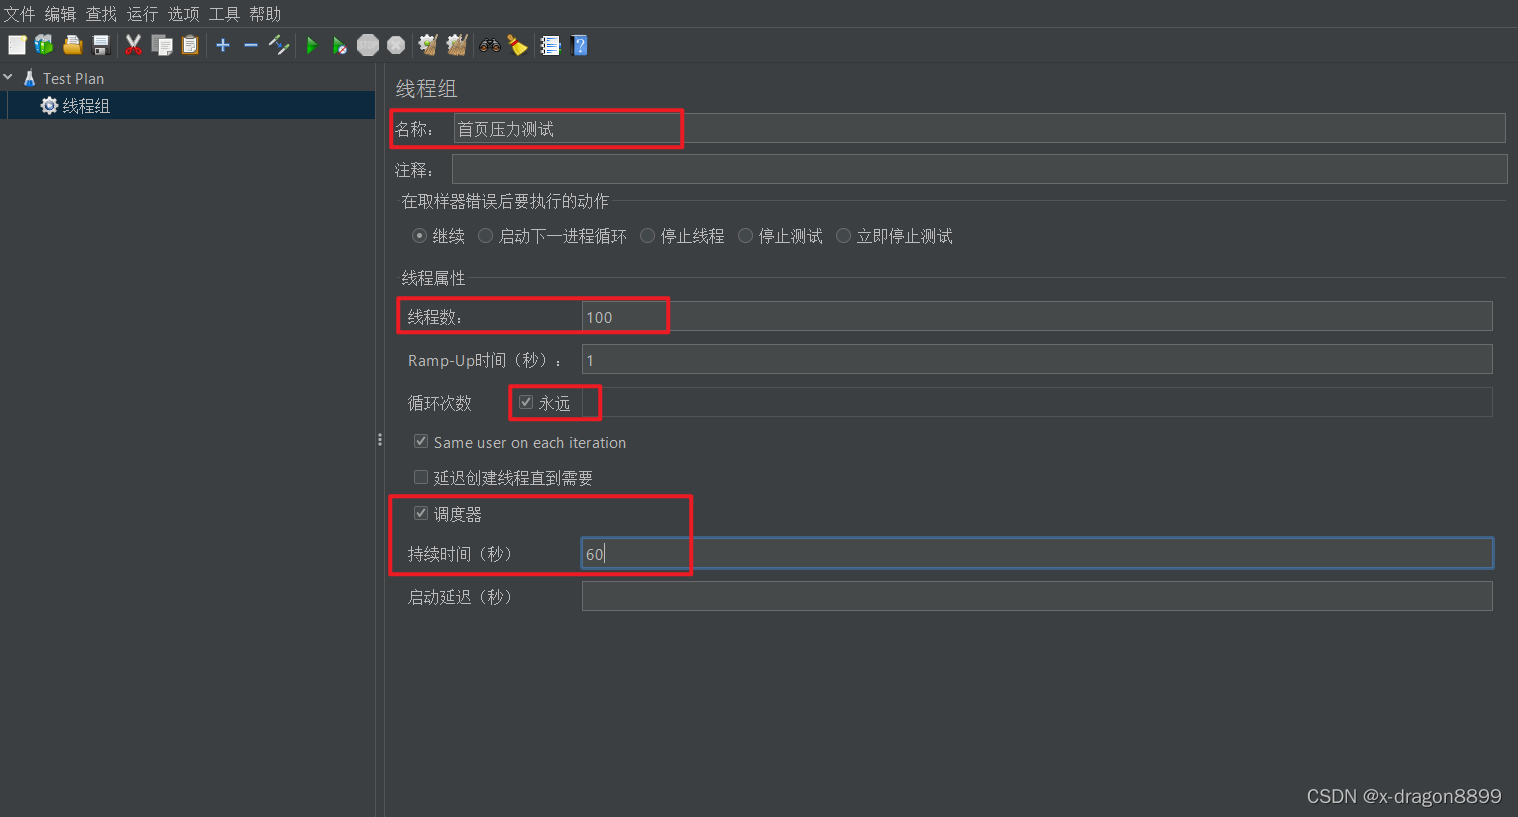Click the 启动延迟 input field
The image size is (1518, 817).
pyautogui.click(x=1037, y=596)
